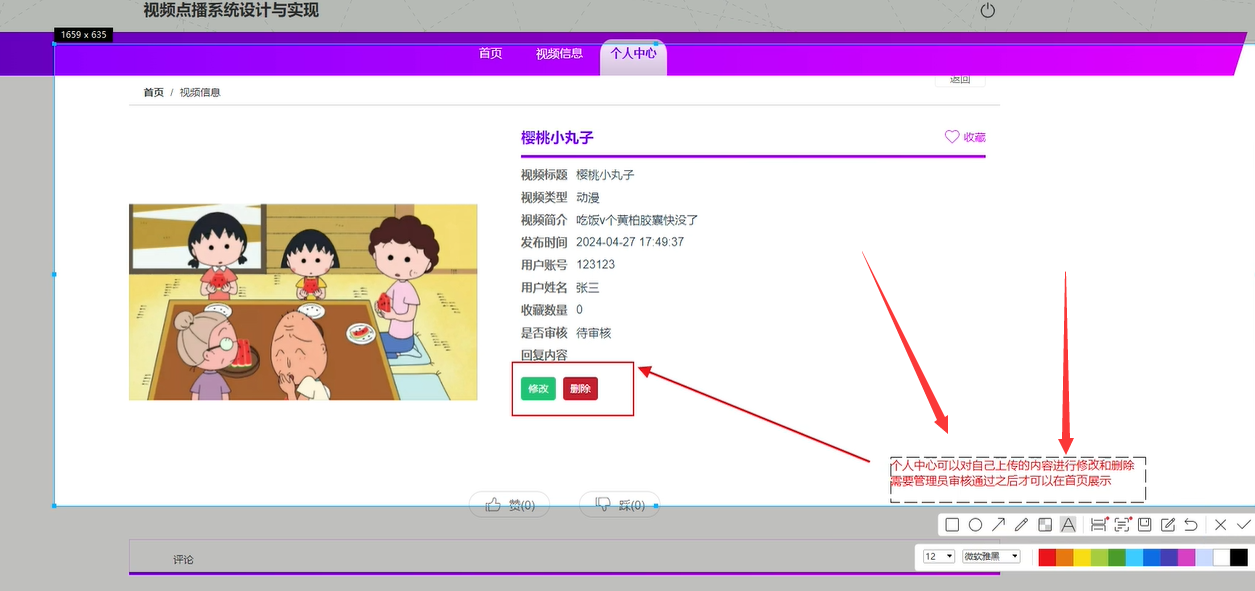Pick the pencil freehand tool
This screenshot has width=1255, height=591.
click(x=1021, y=525)
